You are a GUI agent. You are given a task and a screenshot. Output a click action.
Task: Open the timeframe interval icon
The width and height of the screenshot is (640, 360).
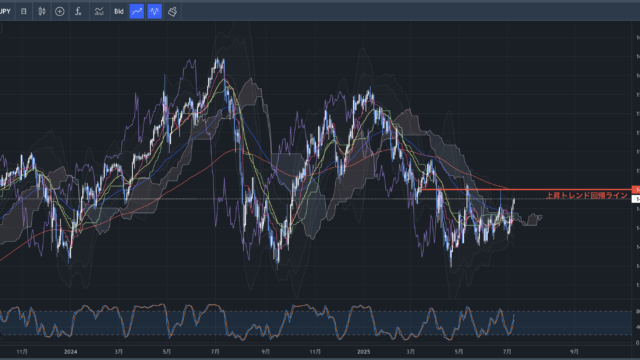pos(24,11)
